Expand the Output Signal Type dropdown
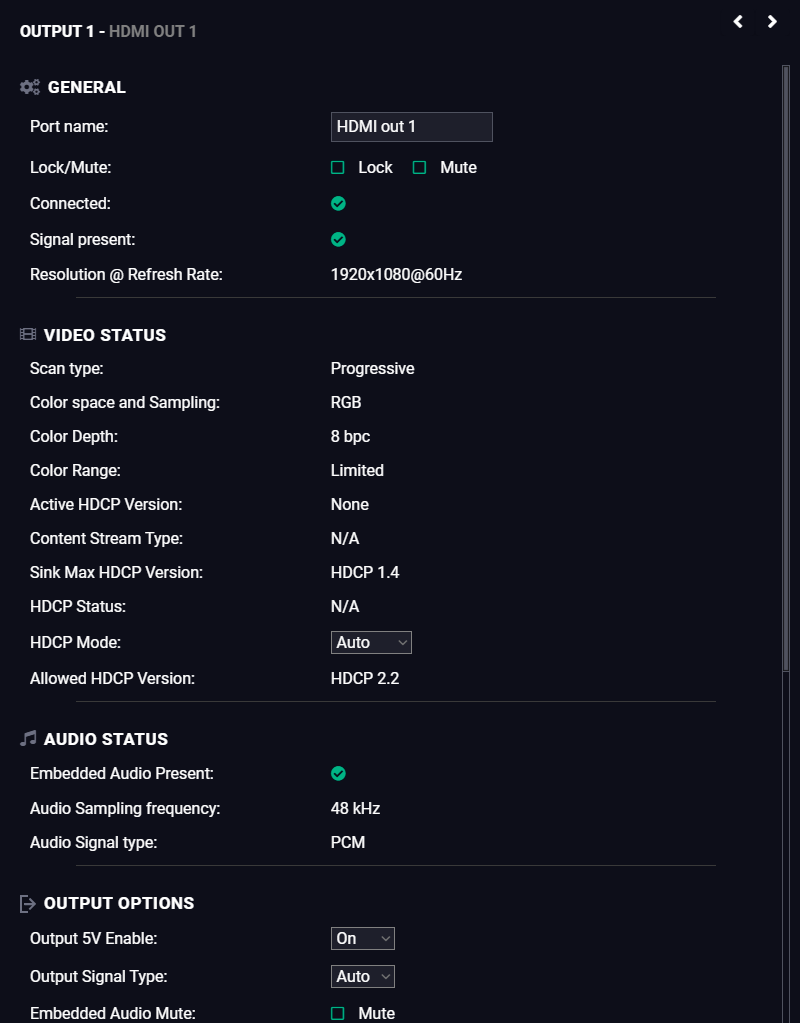The image size is (800, 1023). pyautogui.click(x=363, y=977)
